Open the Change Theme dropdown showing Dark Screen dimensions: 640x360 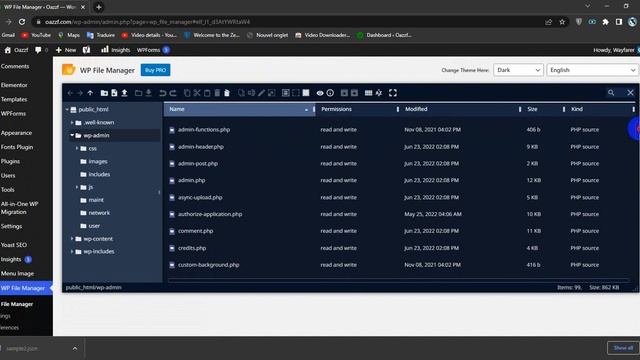[518, 70]
